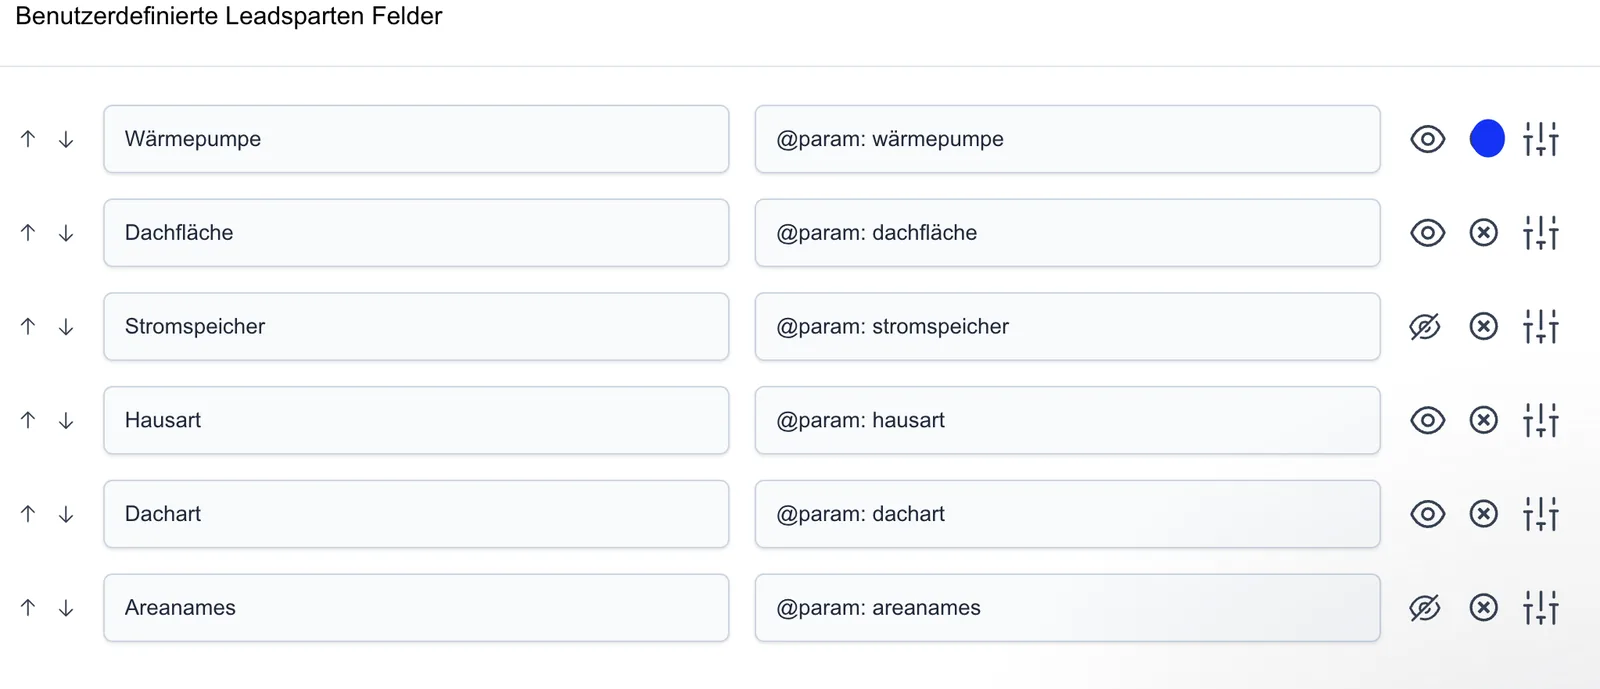Move Wärmepumpe row down with arrow
The height and width of the screenshot is (689, 1600).
66,139
